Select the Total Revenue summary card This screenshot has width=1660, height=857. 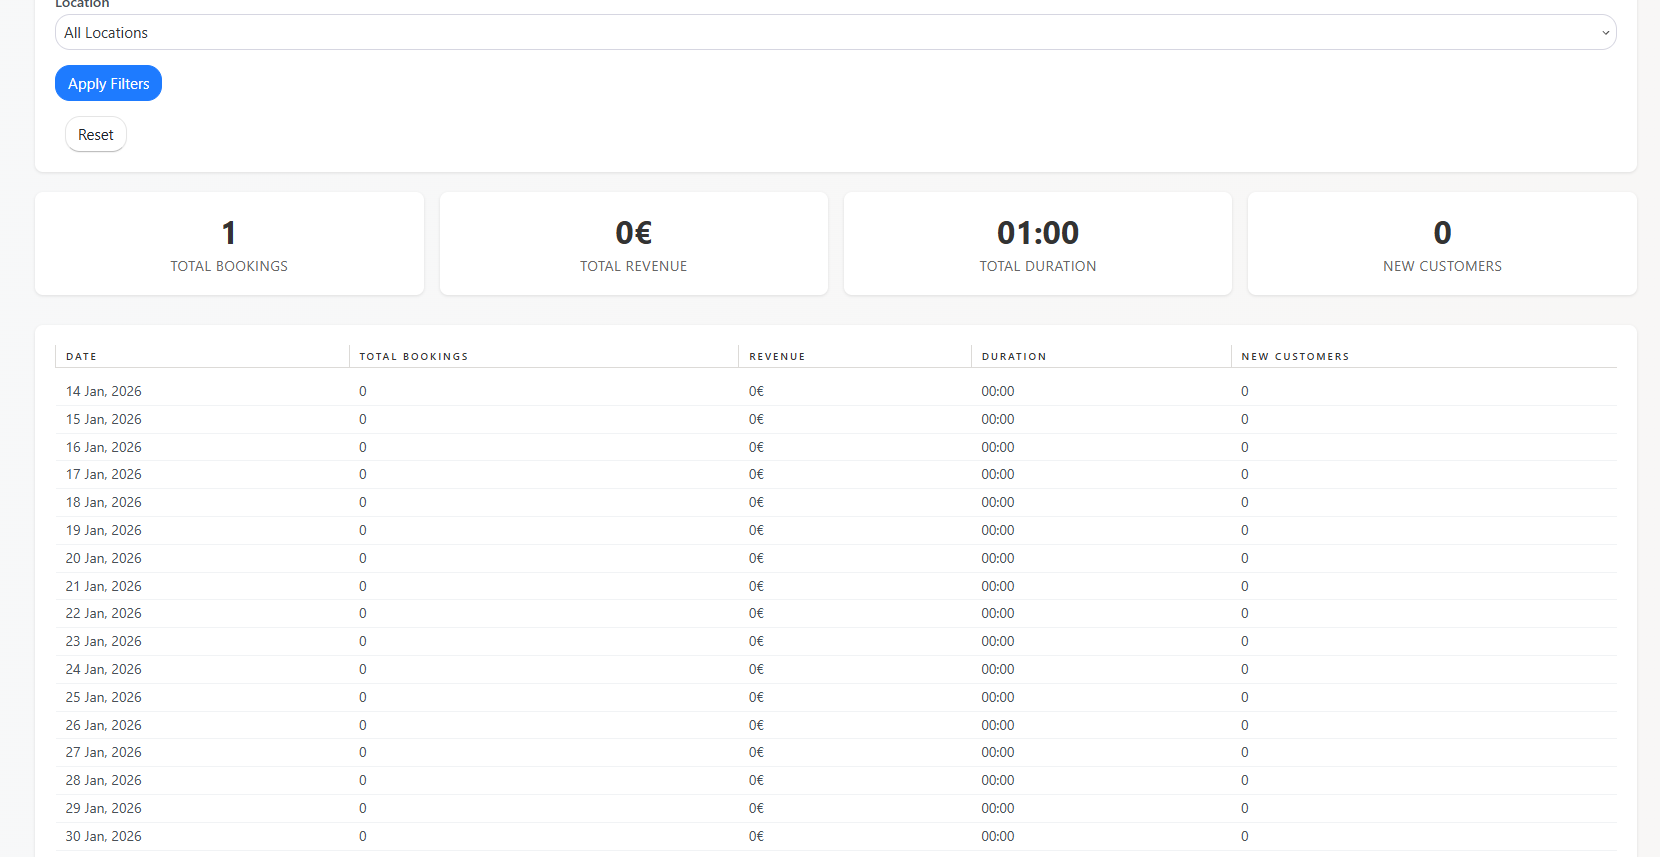[633, 244]
